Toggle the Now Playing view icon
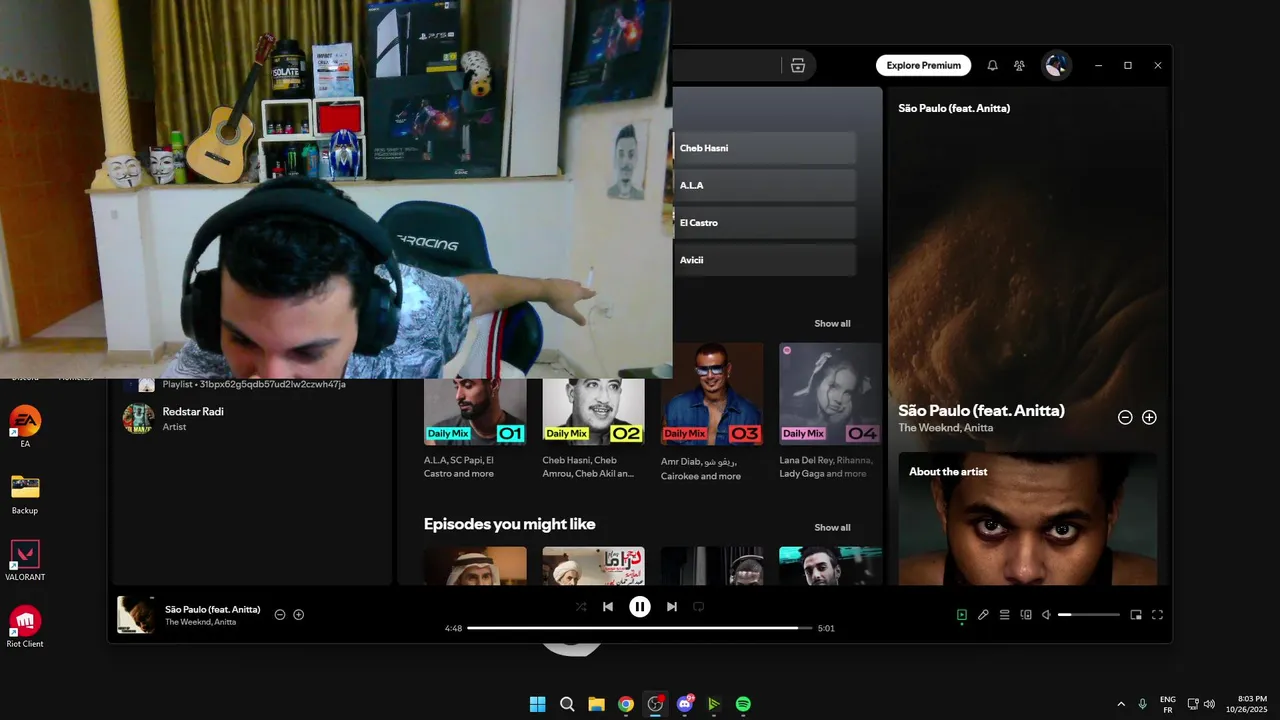Screen dimensions: 1280x720 click(x=962, y=615)
